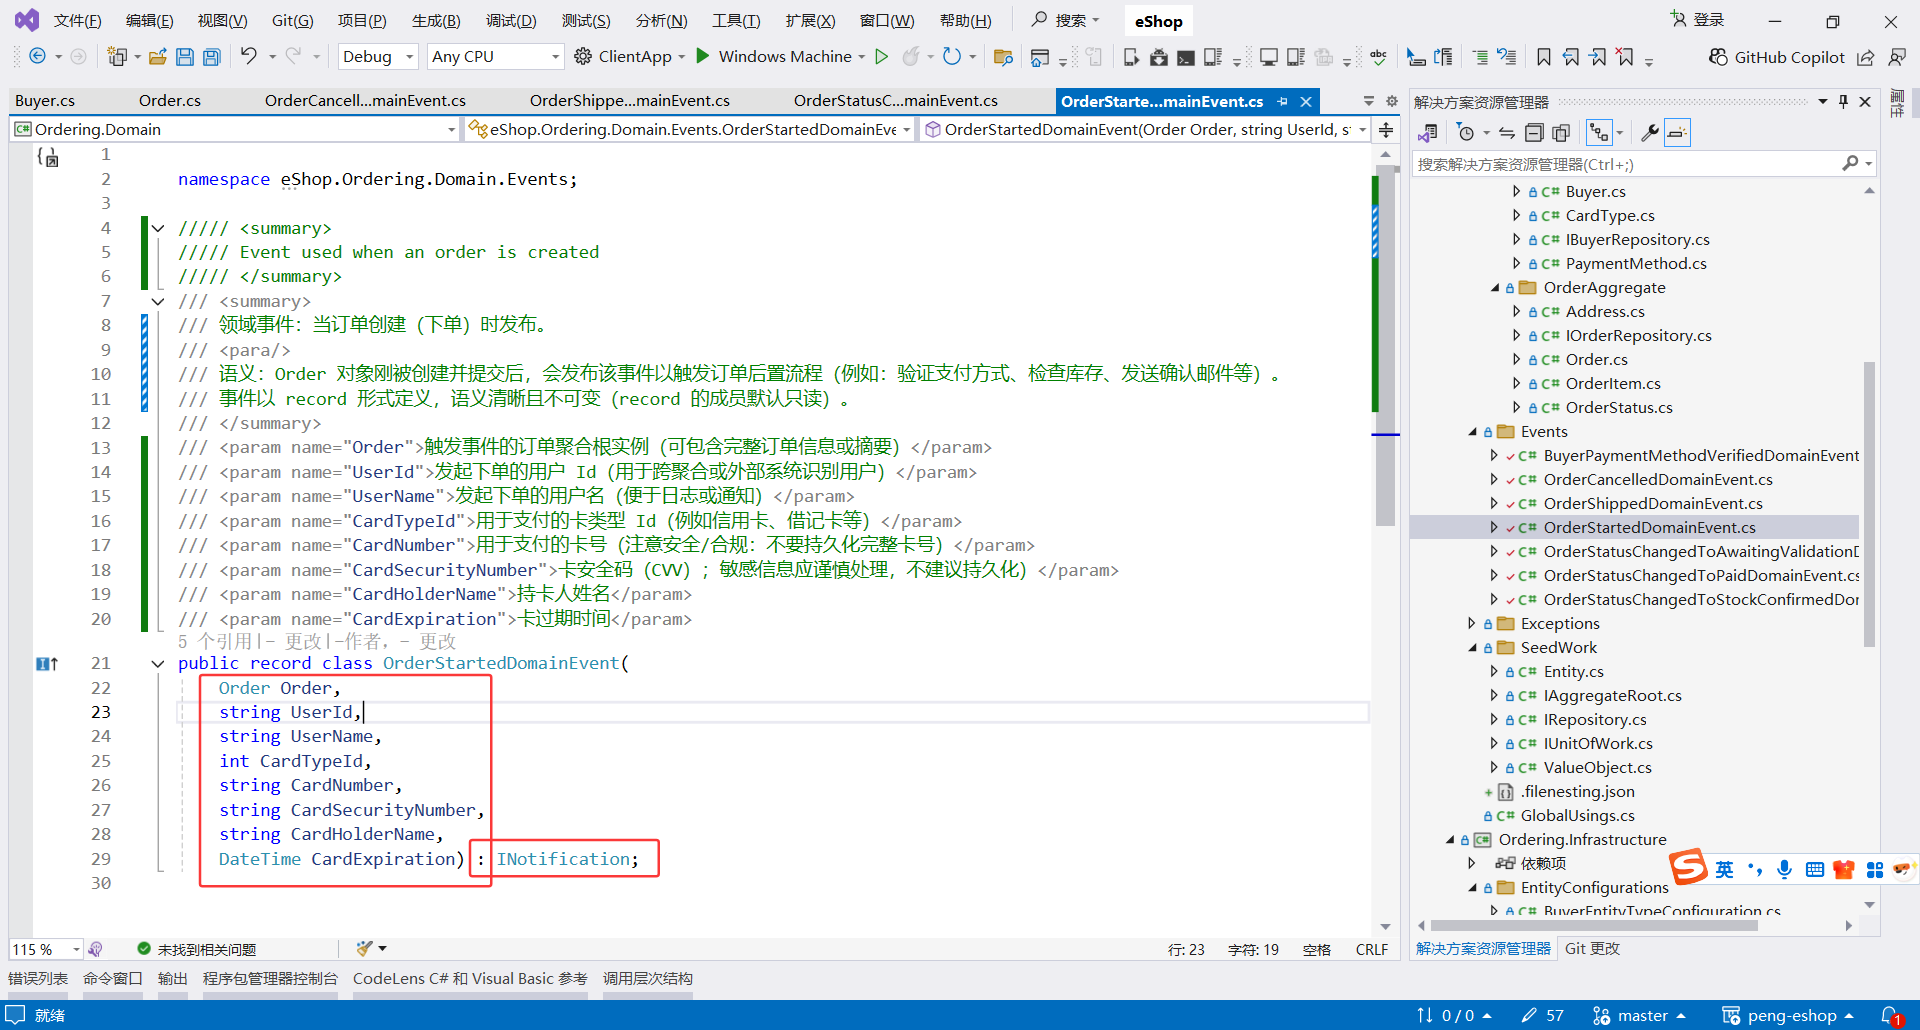Open the Debug configuration dropdown

[378, 56]
